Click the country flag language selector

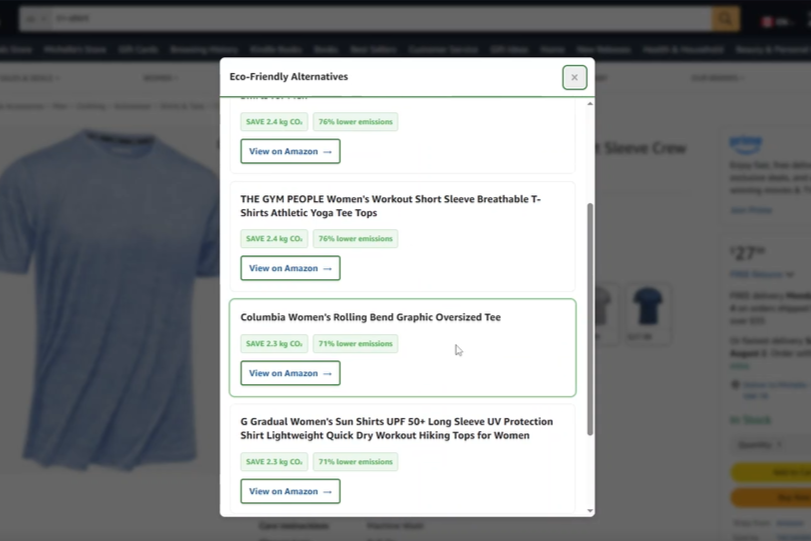click(776, 21)
